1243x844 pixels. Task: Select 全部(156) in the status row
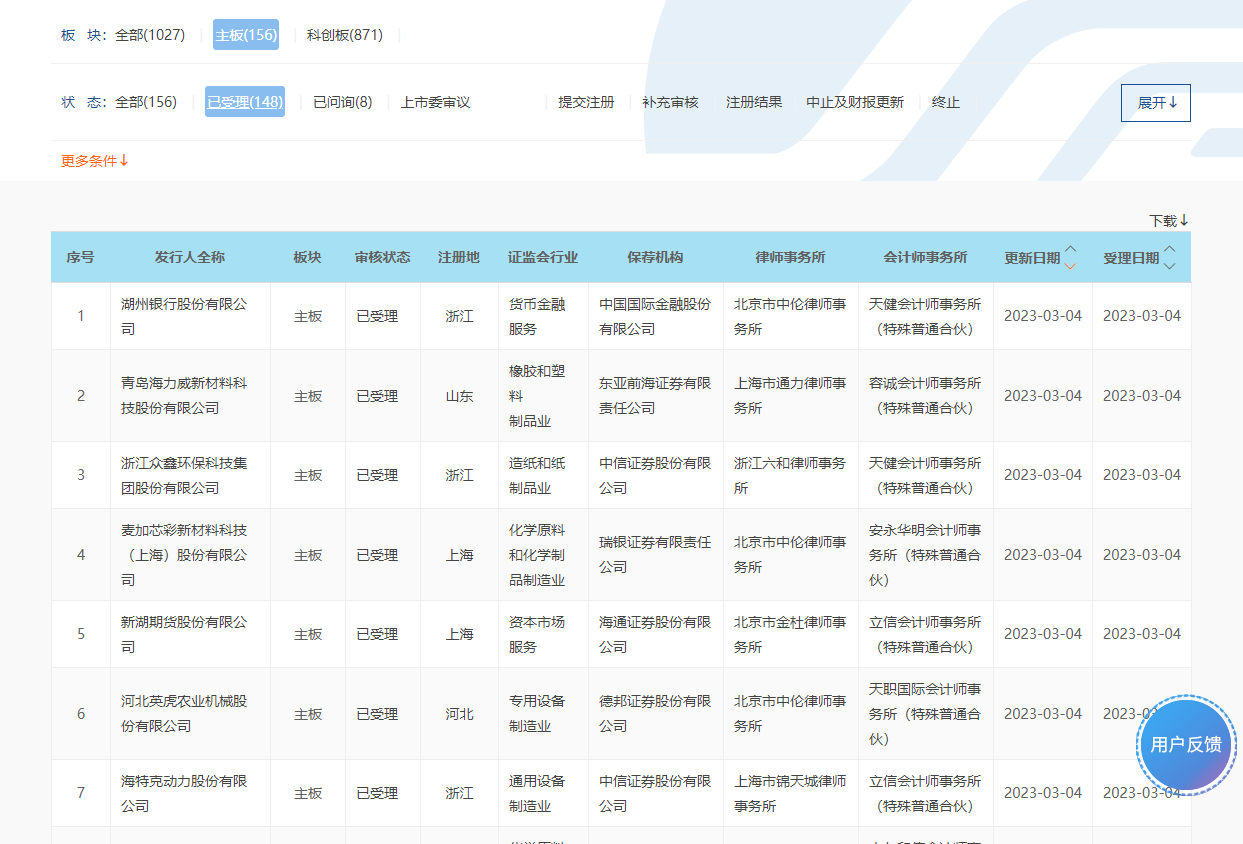tap(146, 102)
